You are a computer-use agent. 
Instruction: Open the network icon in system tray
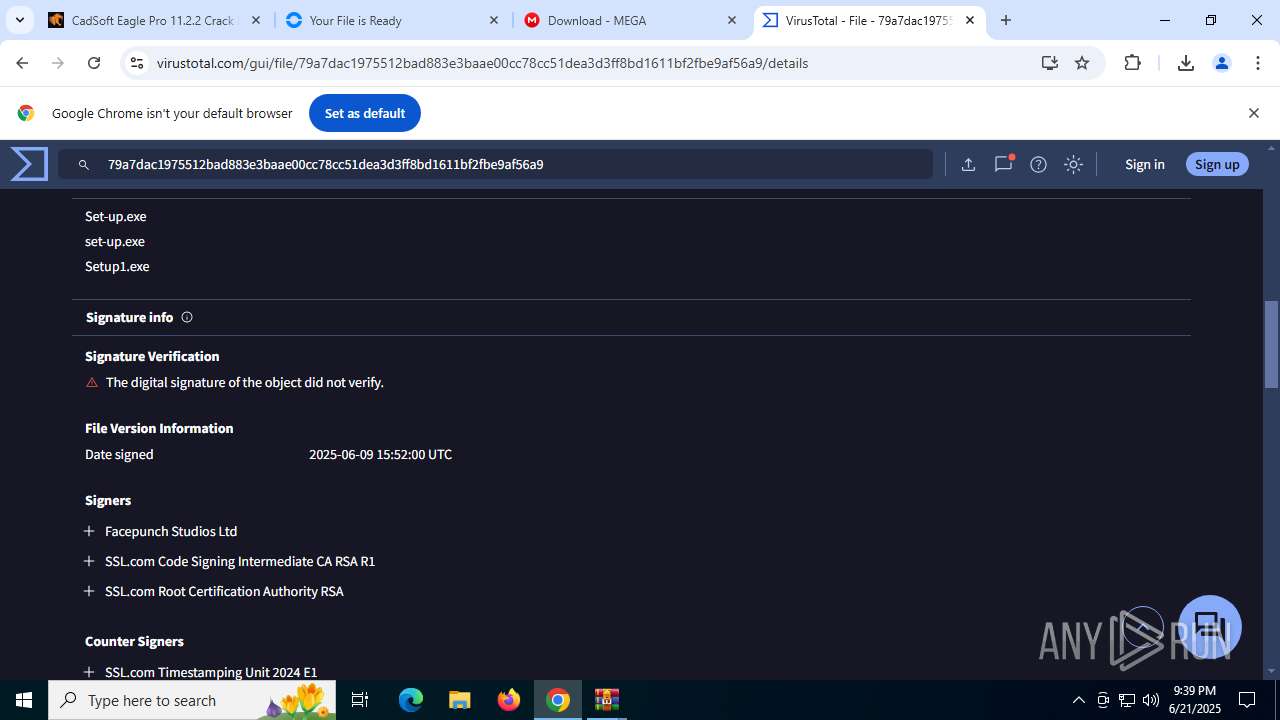point(1127,700)
